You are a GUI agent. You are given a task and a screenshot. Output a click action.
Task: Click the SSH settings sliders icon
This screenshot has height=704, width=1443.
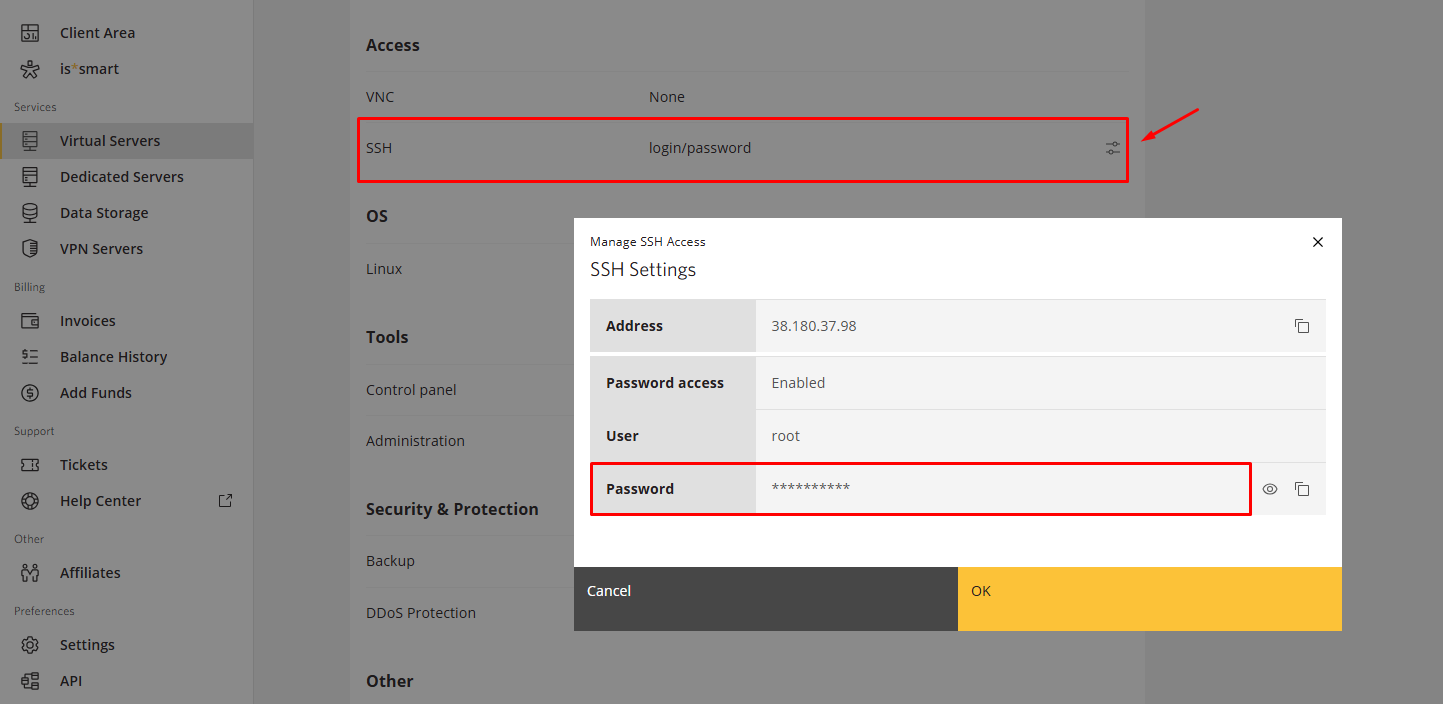click(1113, 148)
